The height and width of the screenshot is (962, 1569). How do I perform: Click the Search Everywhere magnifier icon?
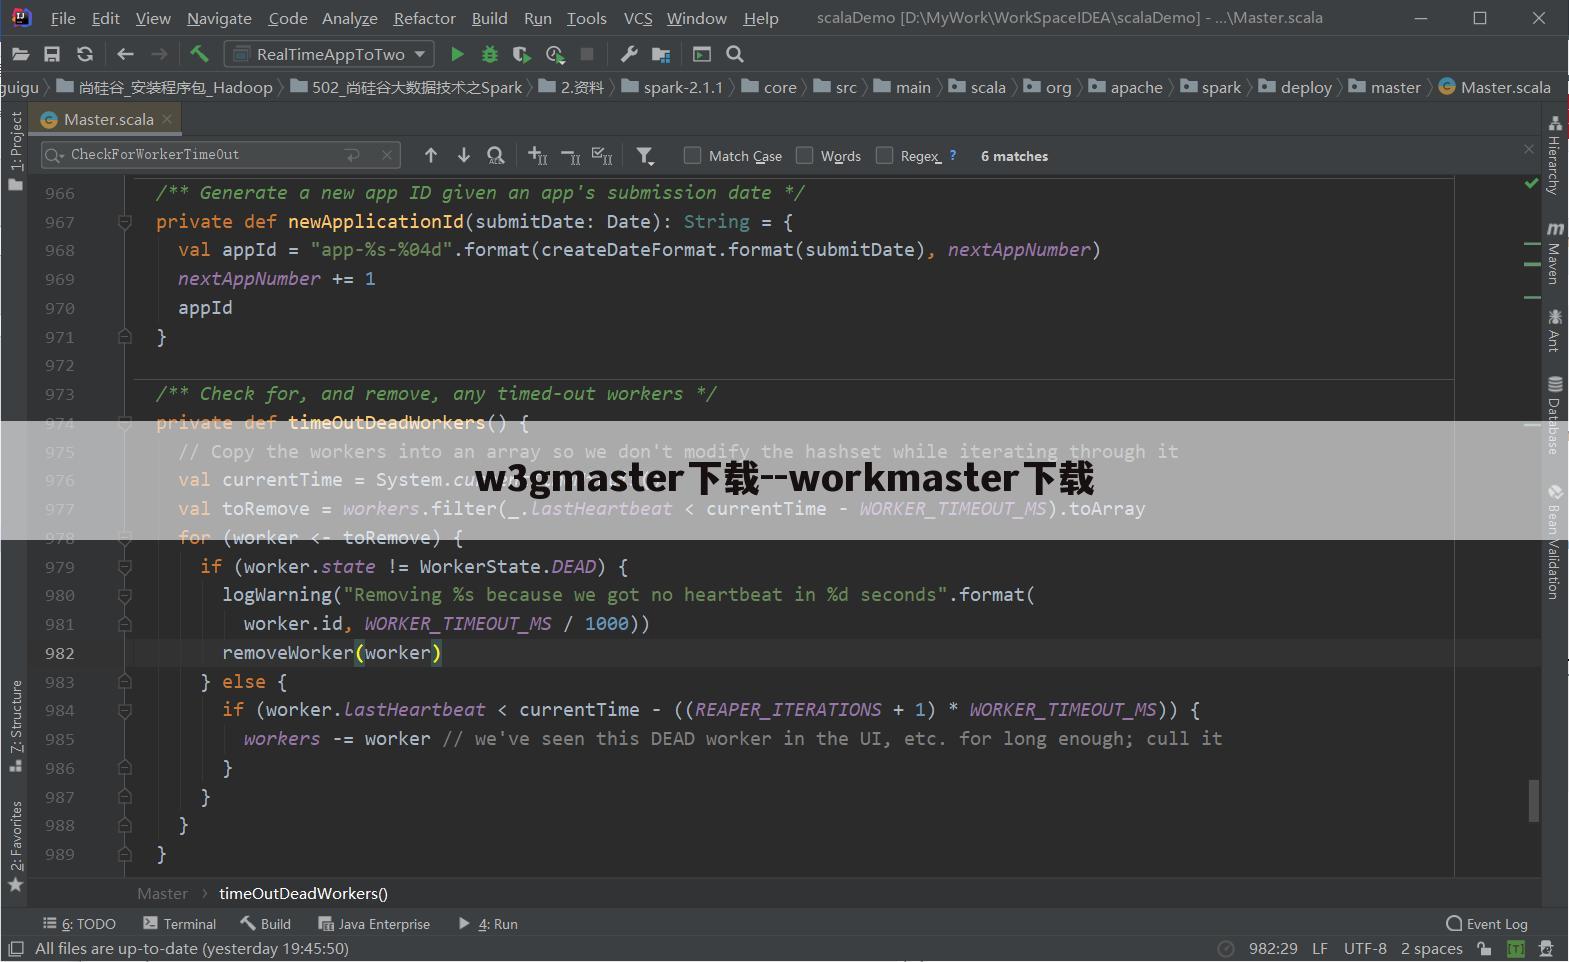coord(735,54)
